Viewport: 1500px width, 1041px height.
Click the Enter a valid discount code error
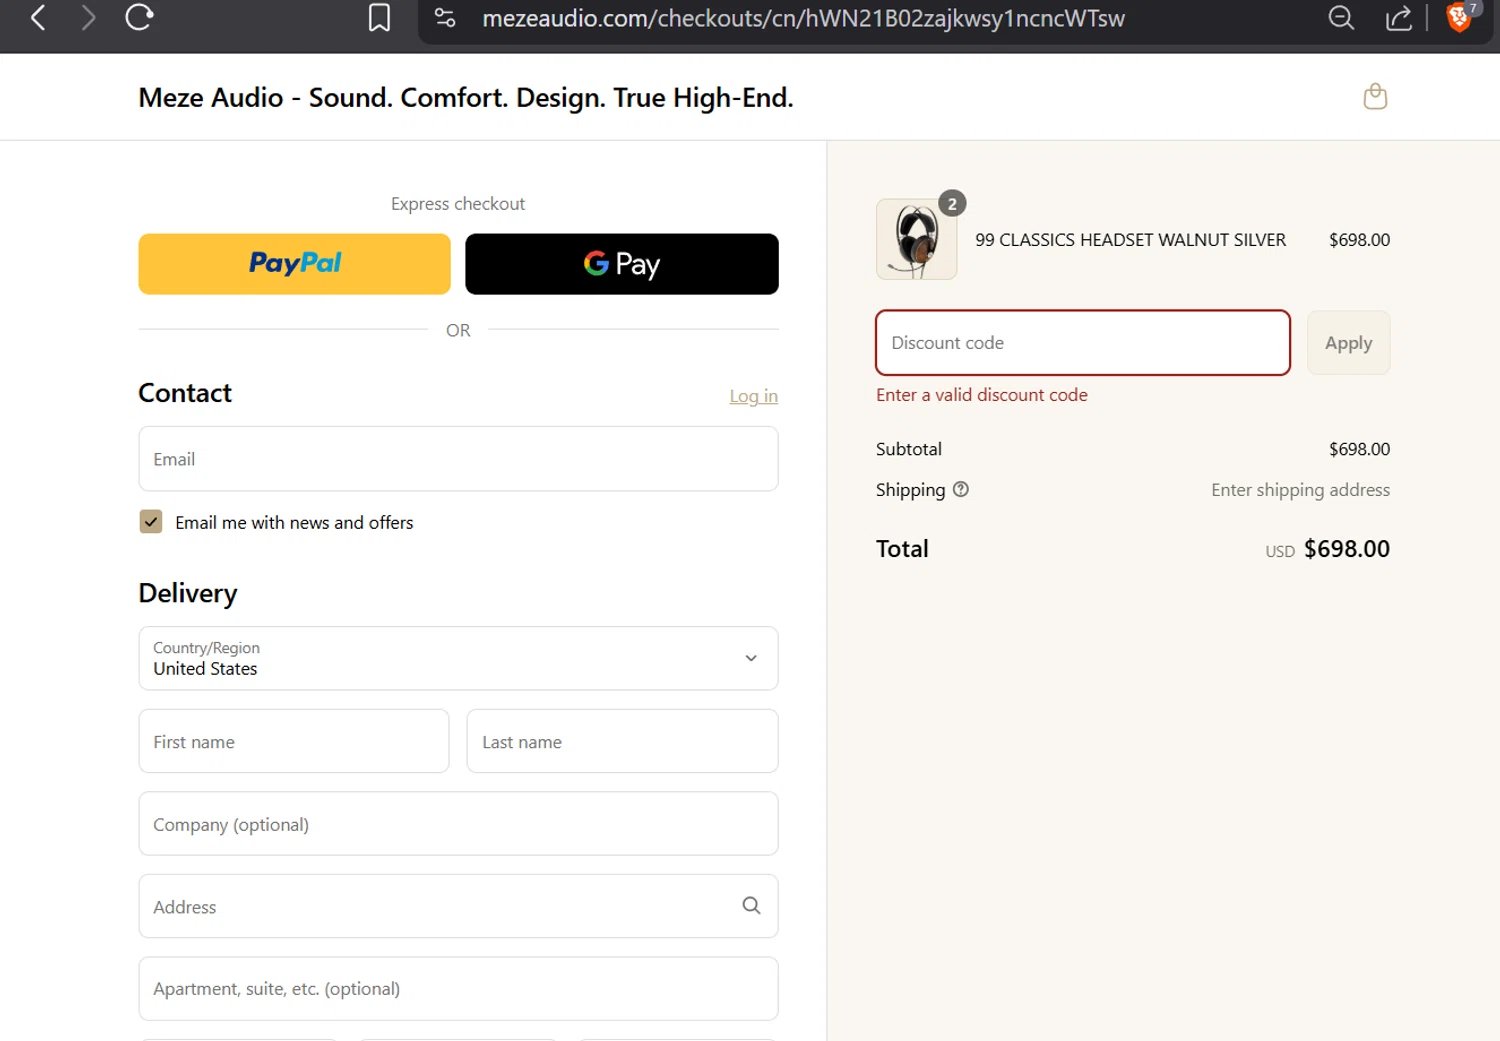click(981, 395)
